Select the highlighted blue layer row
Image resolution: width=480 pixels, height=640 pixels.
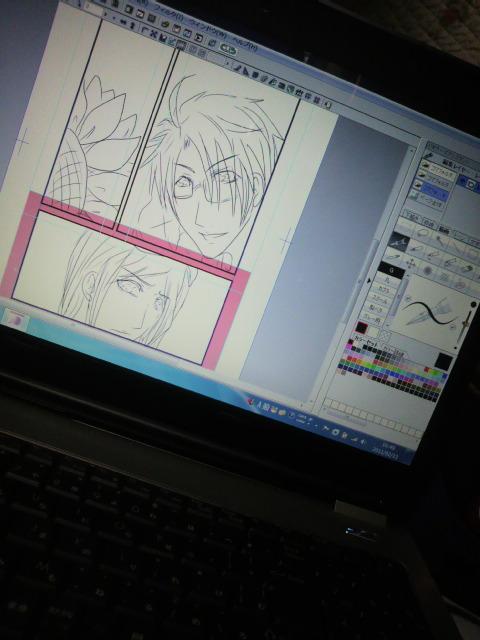pos(432,189)
